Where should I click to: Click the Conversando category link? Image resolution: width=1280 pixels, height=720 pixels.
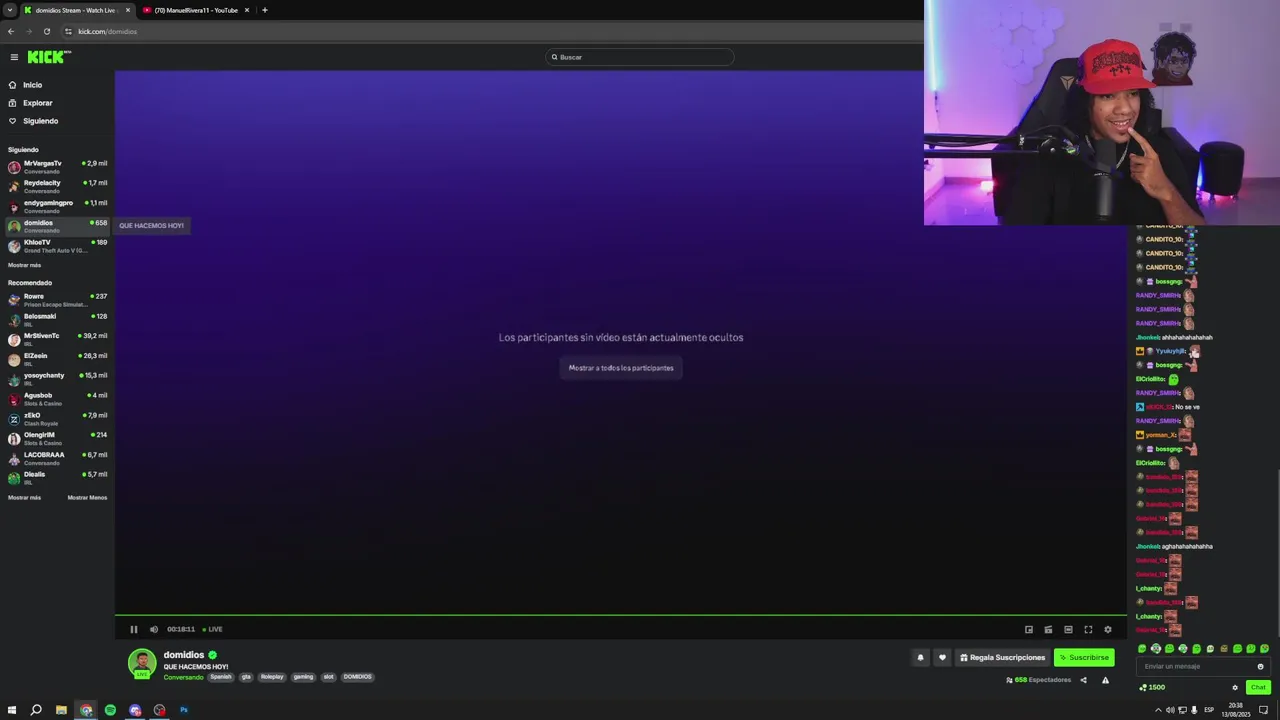tap(183, 677)
